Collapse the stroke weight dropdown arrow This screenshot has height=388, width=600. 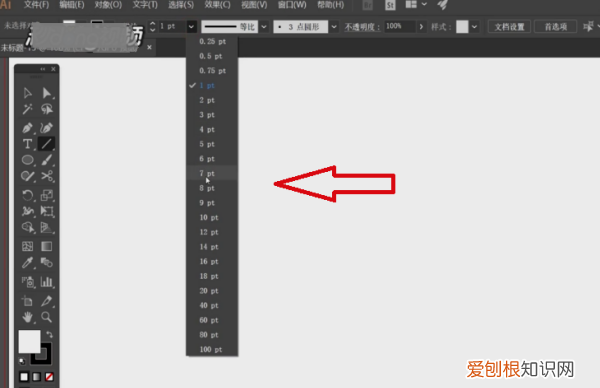[x=191, y=26]
